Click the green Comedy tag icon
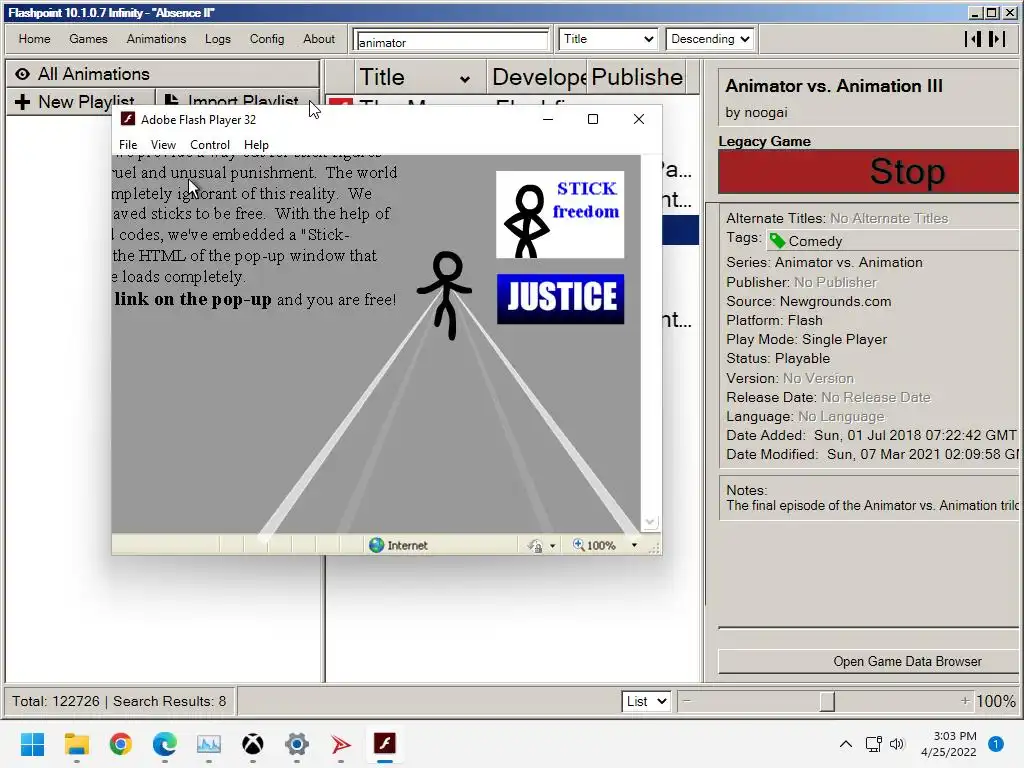This screenshot has width=1024, height=768. pyautogui.click(x=777, y=241)
